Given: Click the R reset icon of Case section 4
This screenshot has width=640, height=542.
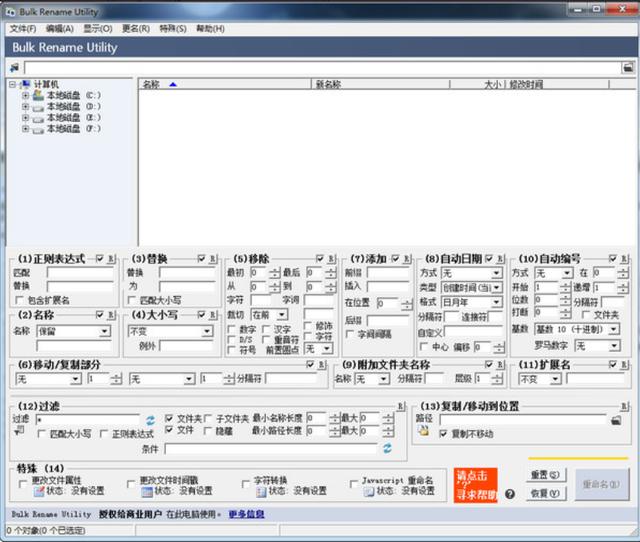Looking at the screenshot, I should 213,315.
